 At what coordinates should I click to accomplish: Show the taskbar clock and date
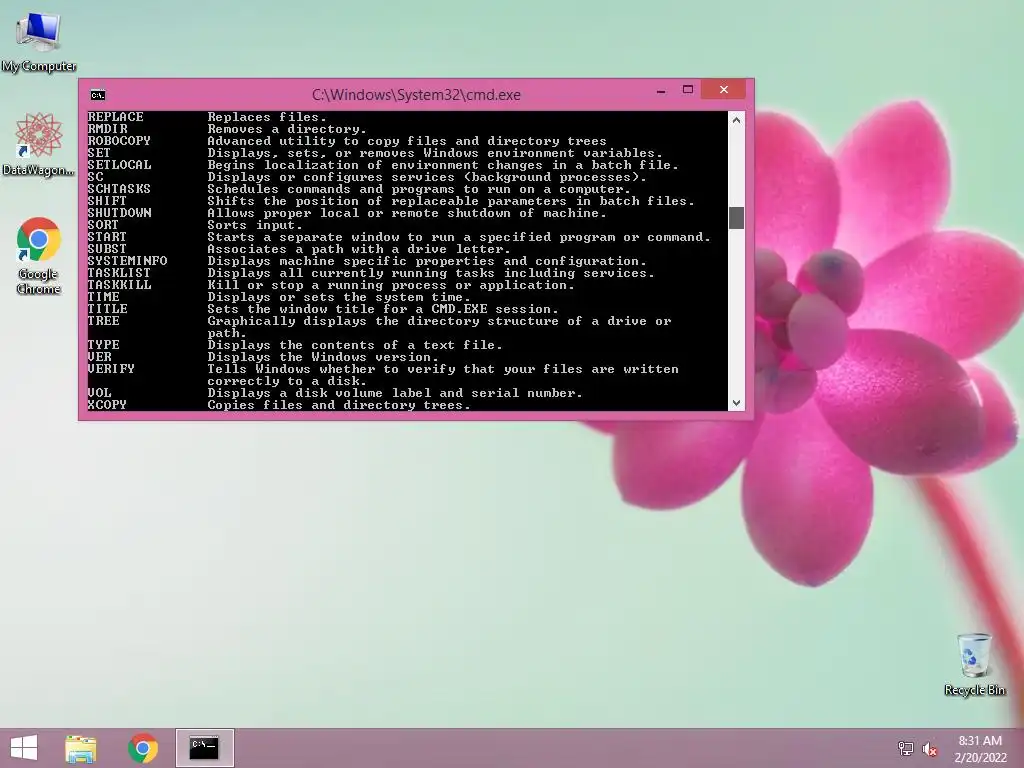(x=980, y=748)
